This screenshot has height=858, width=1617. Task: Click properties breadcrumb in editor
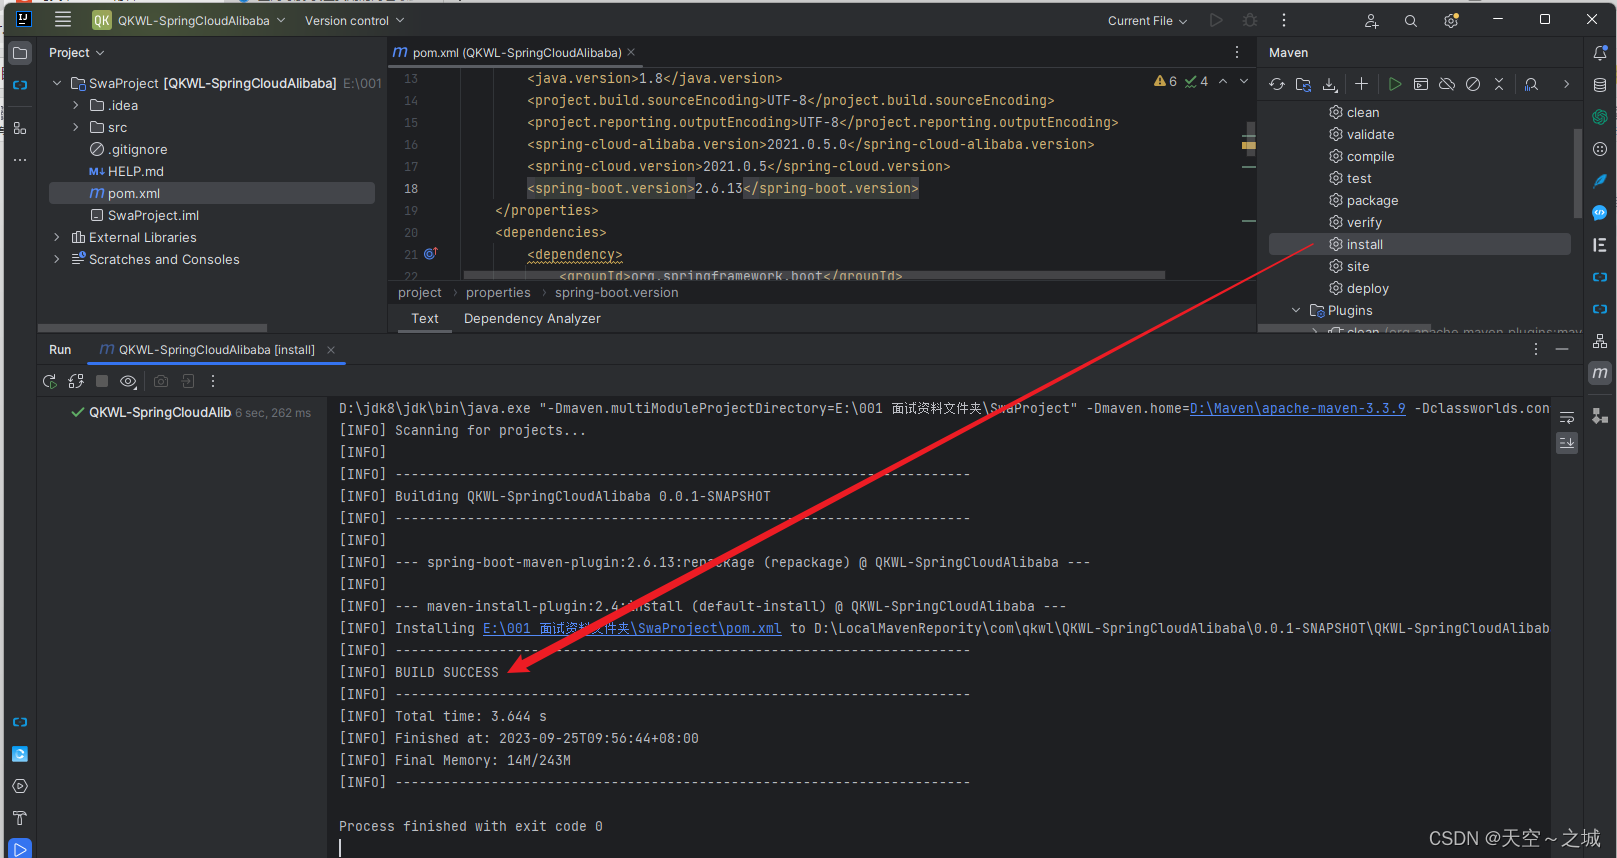pos(498,293)
